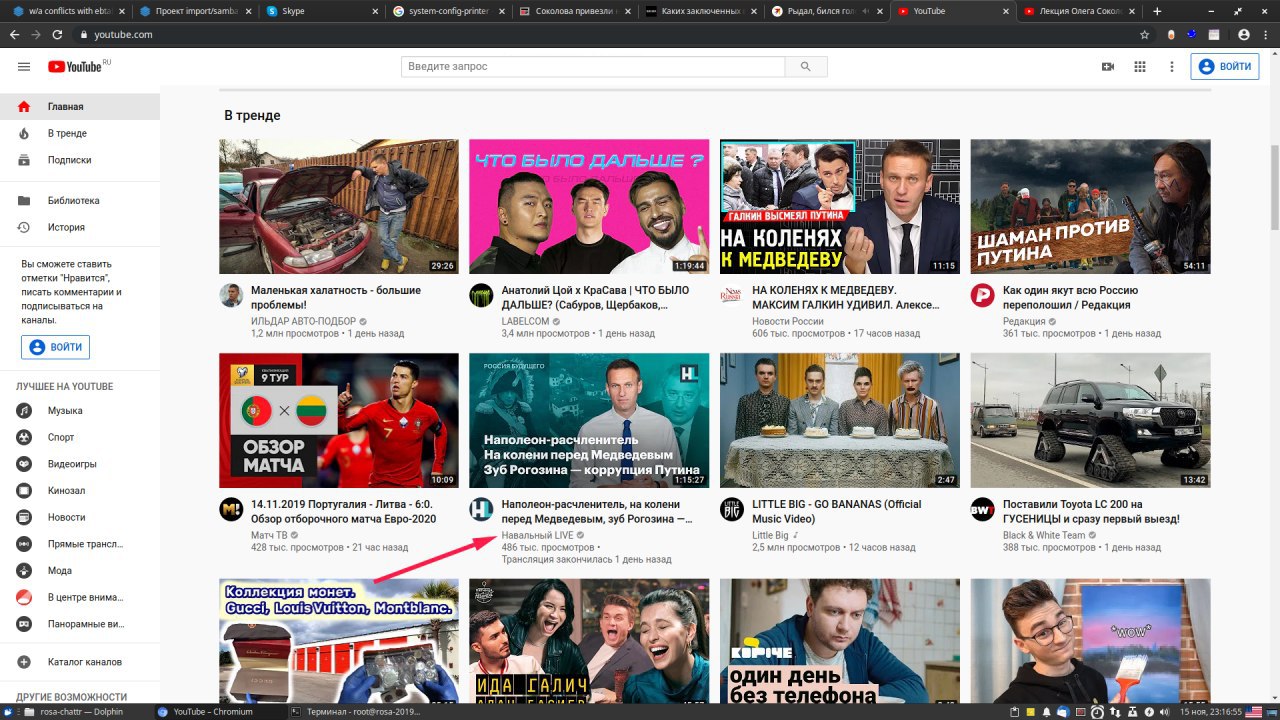Screen dimensions: 1280x720
Task: Click the Black & White Team channel name
Action: [1043, 535]
